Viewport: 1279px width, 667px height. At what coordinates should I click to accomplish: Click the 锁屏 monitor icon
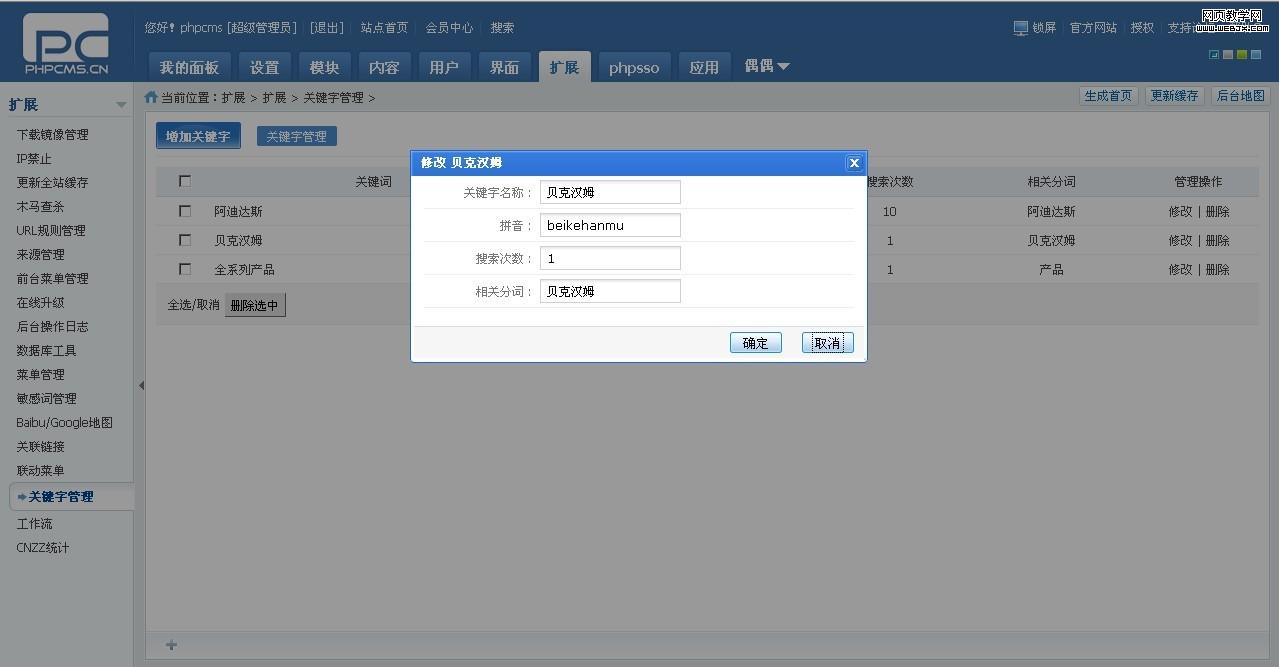pyautogui.click(x=1020, y=28)
